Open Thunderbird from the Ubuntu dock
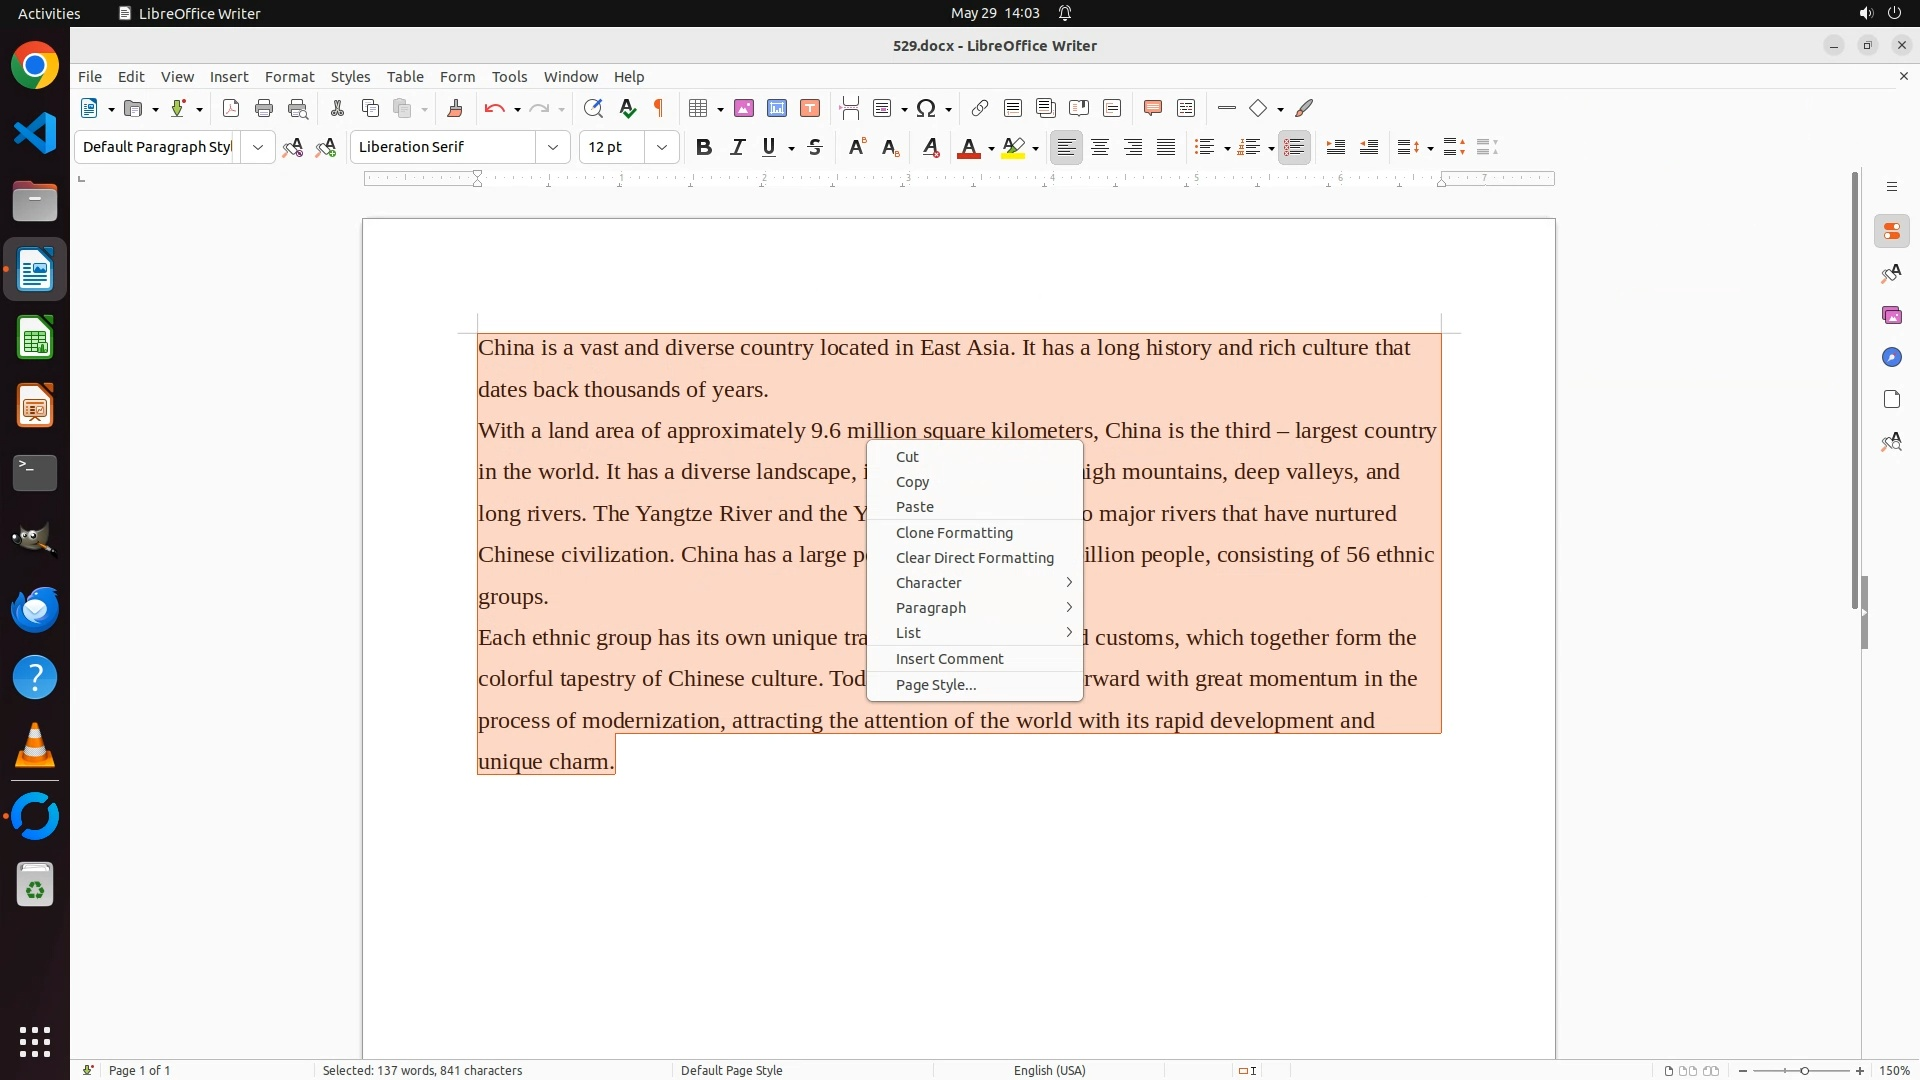The image size is (1920, 1080). (x=35, y=609)
